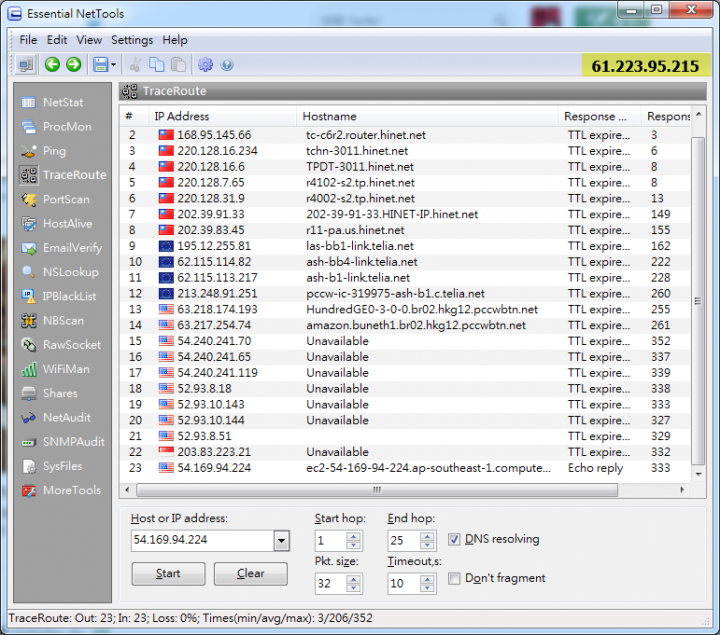Toggle the DNS resolving checkbox
The height and width of the screenshot is (635, 720).
pos(454,539)
